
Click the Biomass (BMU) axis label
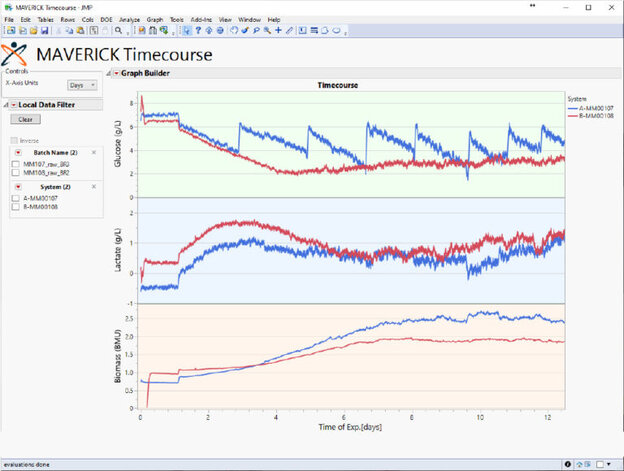point(117,356)
